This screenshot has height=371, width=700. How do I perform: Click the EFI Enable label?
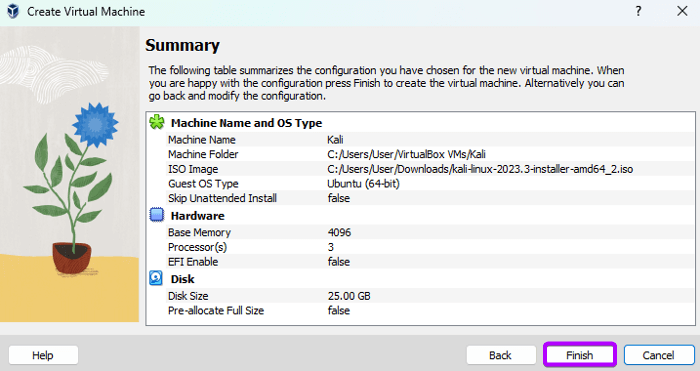coord(193,262)
